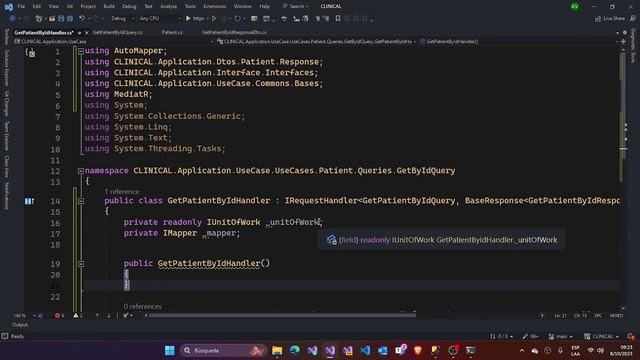Open the Class View side tab
The height and width of the screenshot is (360, 640).
(x=6, y=167)
